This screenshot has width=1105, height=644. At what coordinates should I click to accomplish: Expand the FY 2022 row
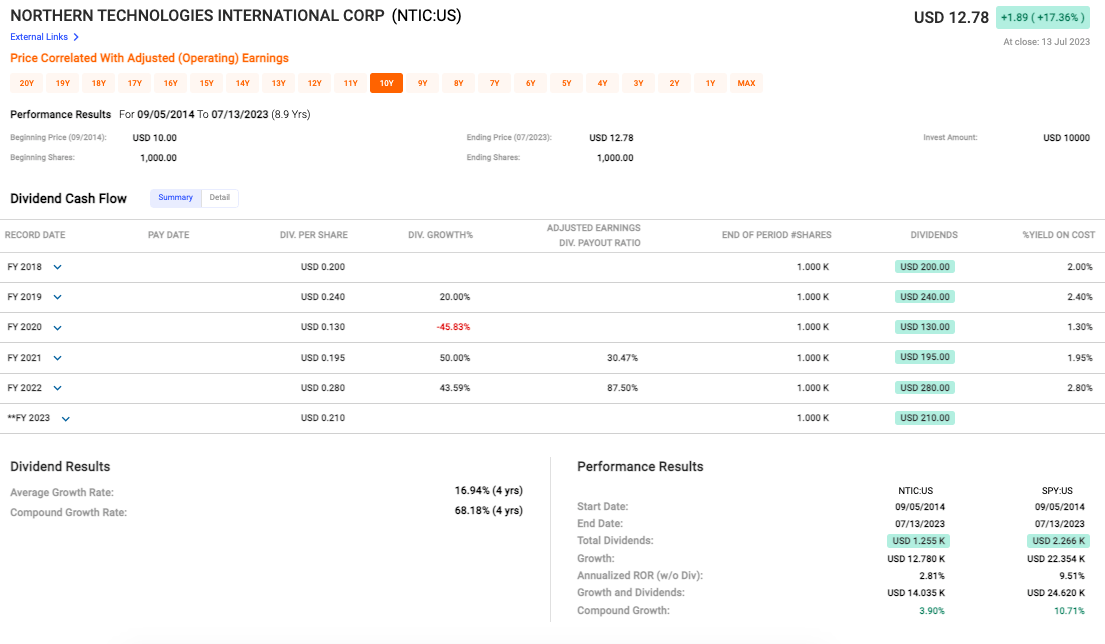point(58,388)
